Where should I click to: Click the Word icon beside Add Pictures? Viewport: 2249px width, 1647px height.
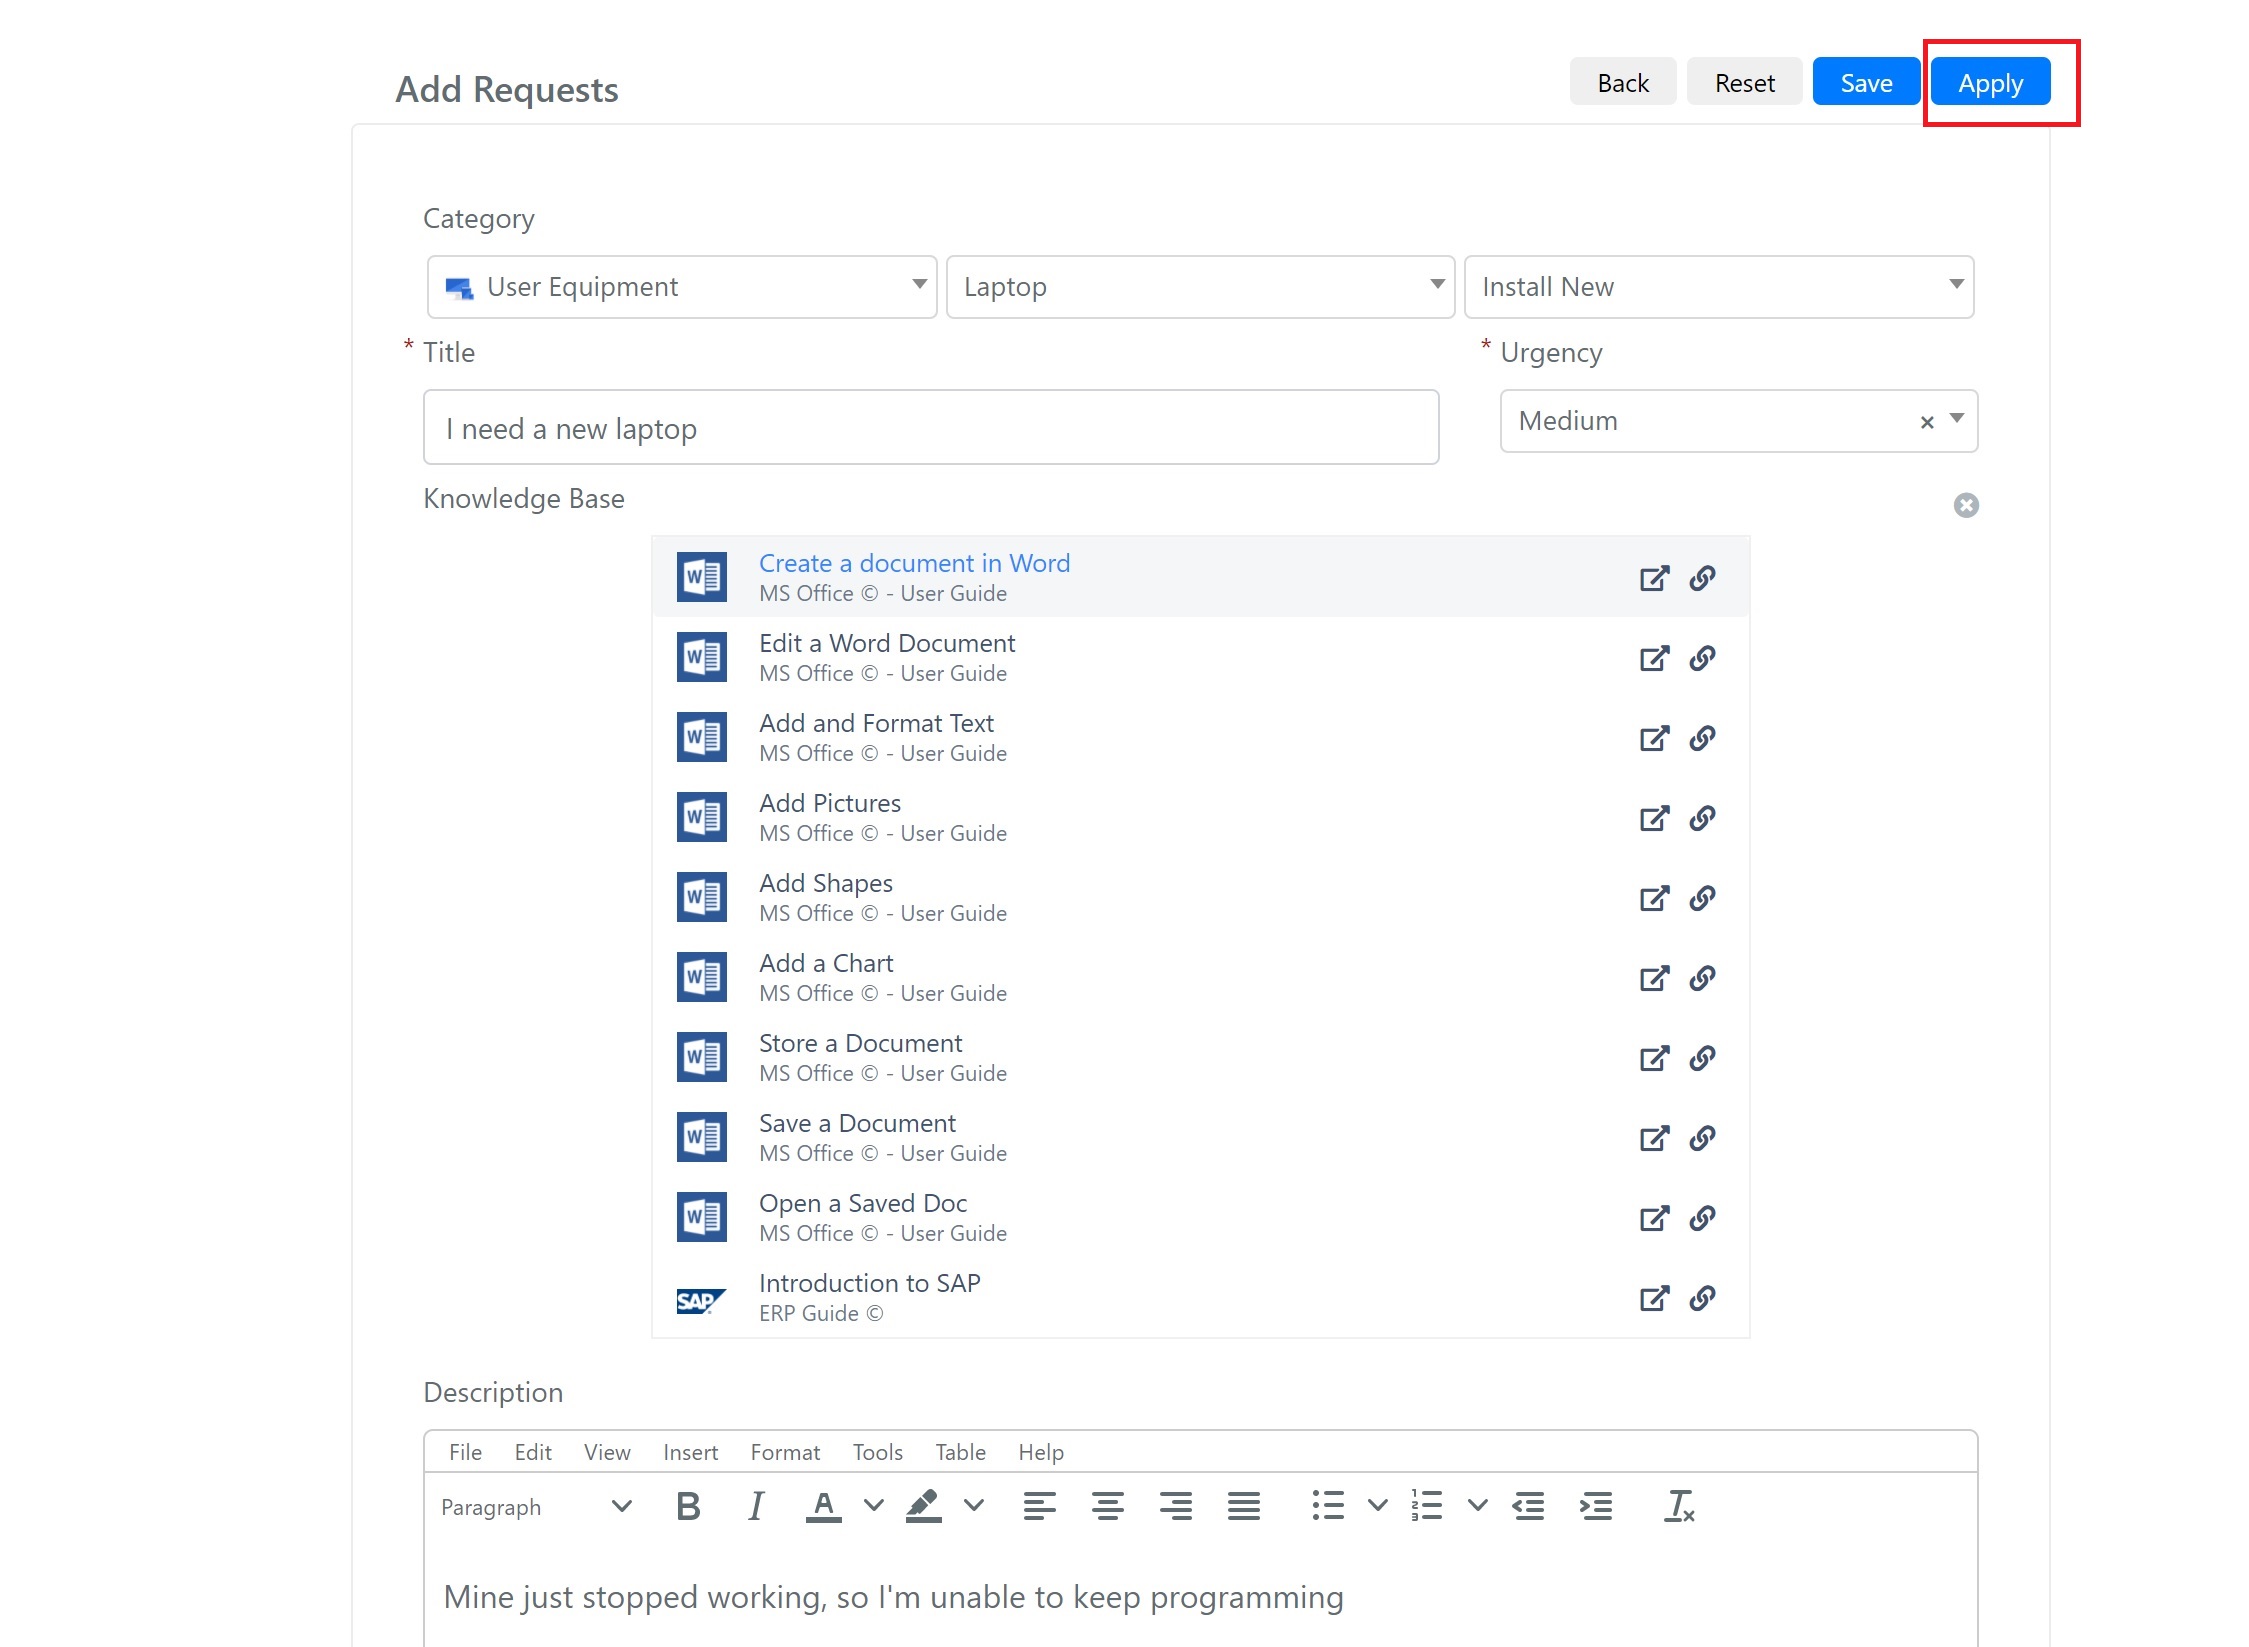[x=701, y=817]
